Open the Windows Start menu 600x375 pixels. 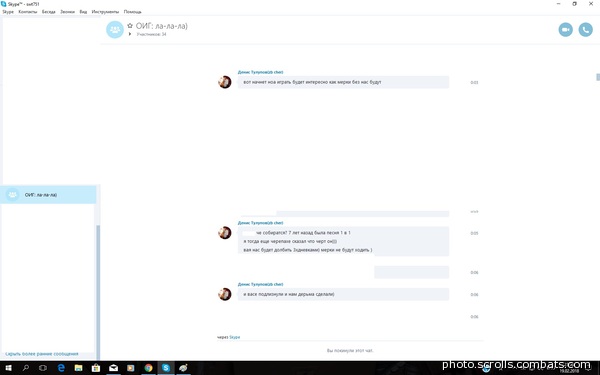(x=8, y=368)
